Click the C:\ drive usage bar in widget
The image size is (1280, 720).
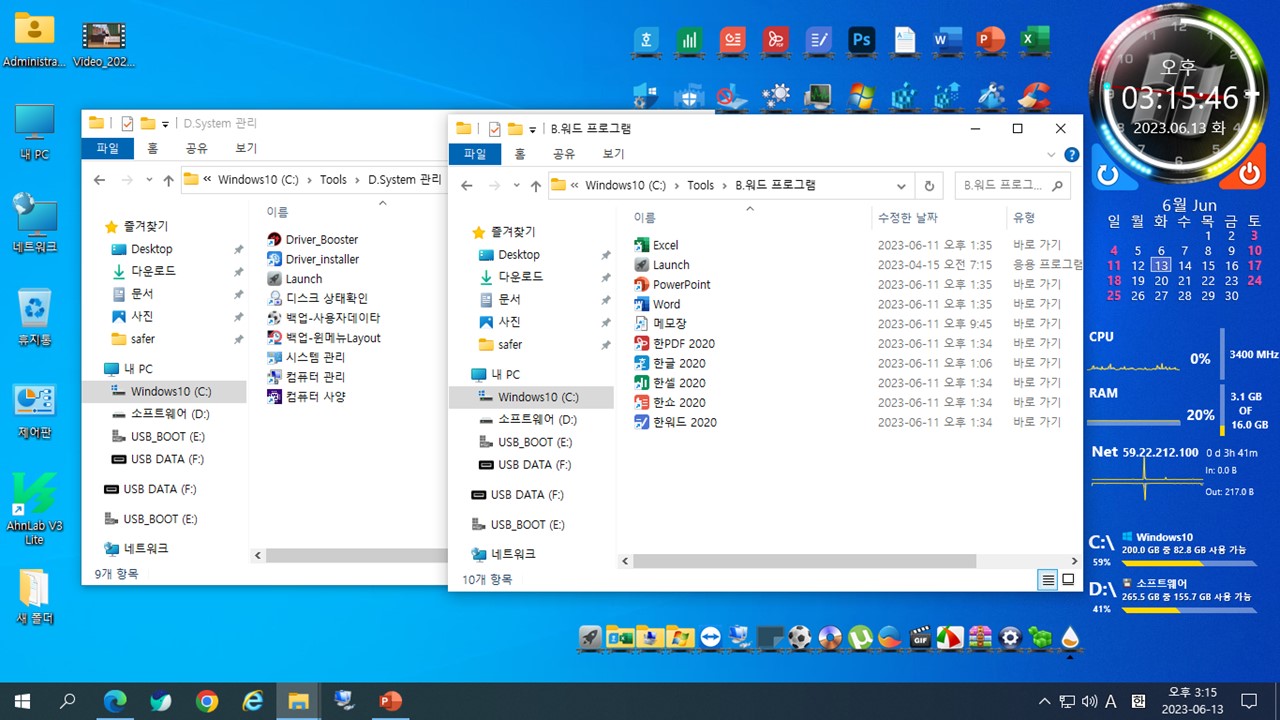tap(1187, 563)
